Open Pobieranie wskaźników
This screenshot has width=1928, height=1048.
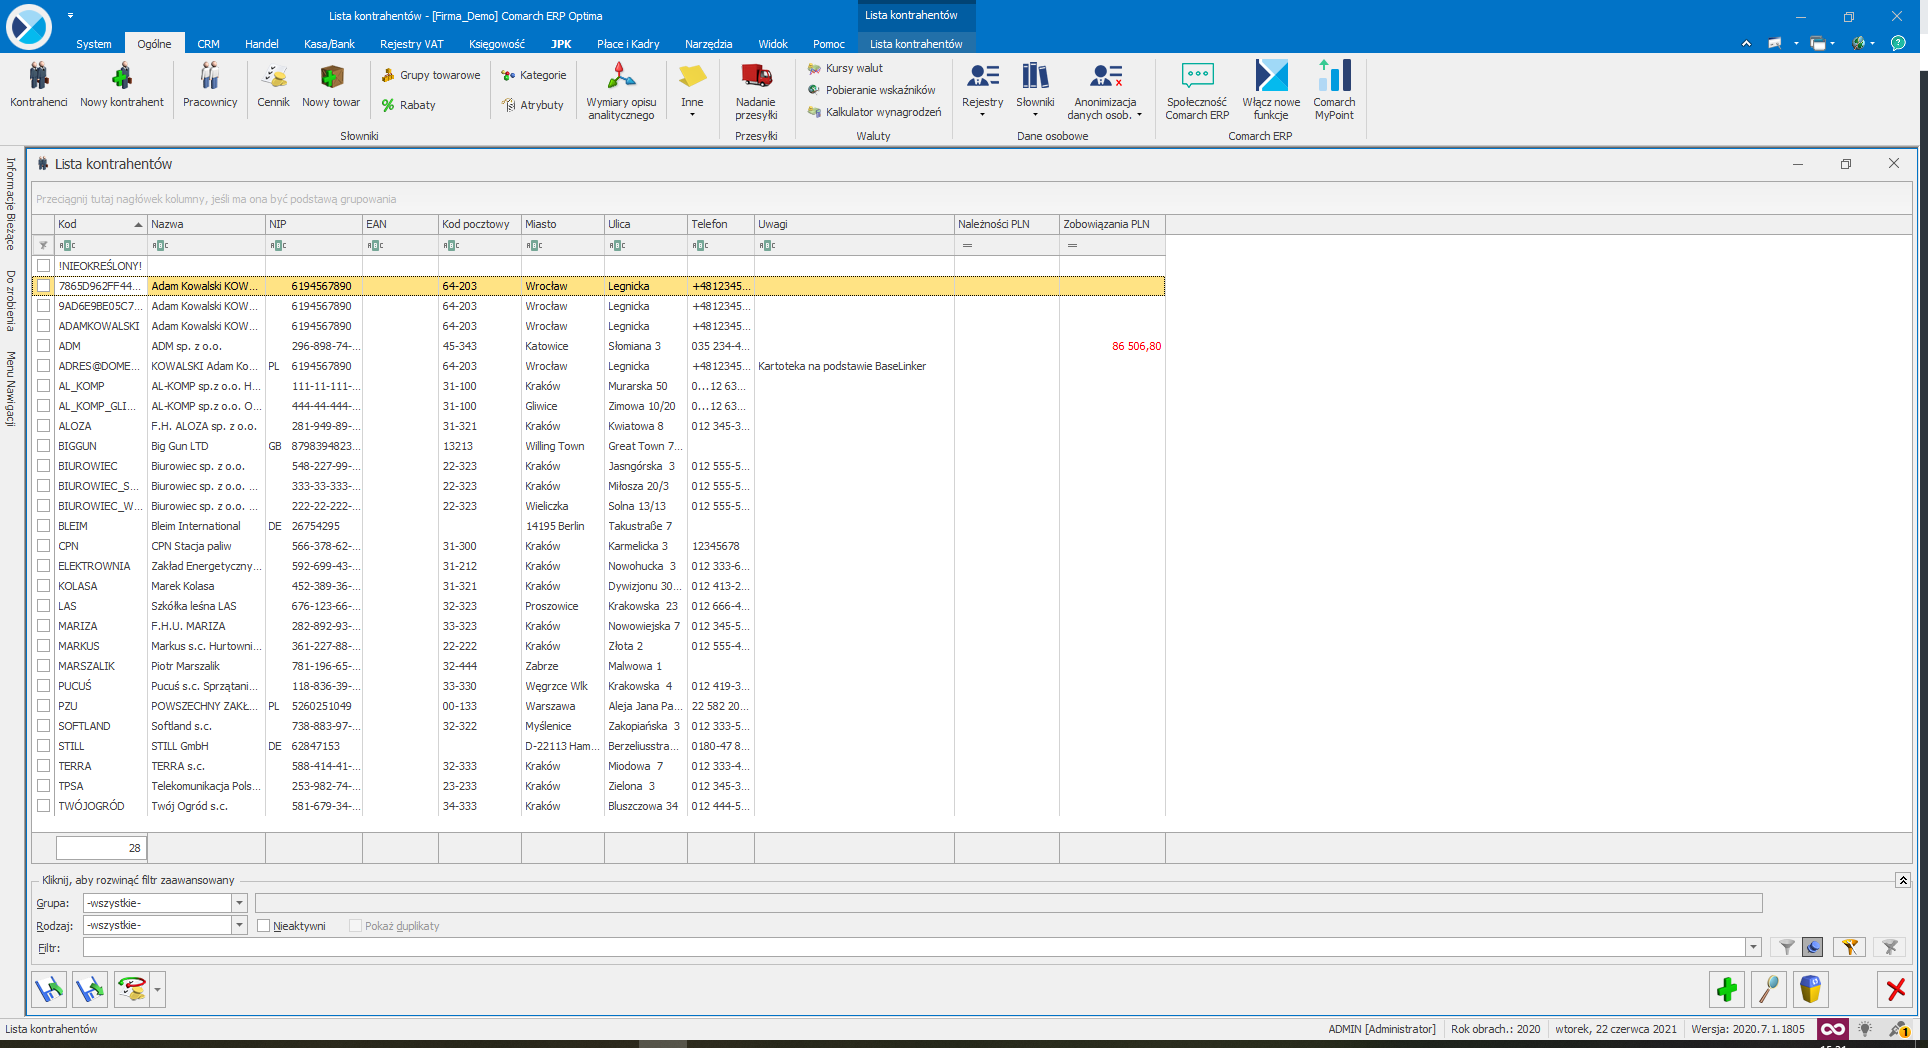point(871,90)
